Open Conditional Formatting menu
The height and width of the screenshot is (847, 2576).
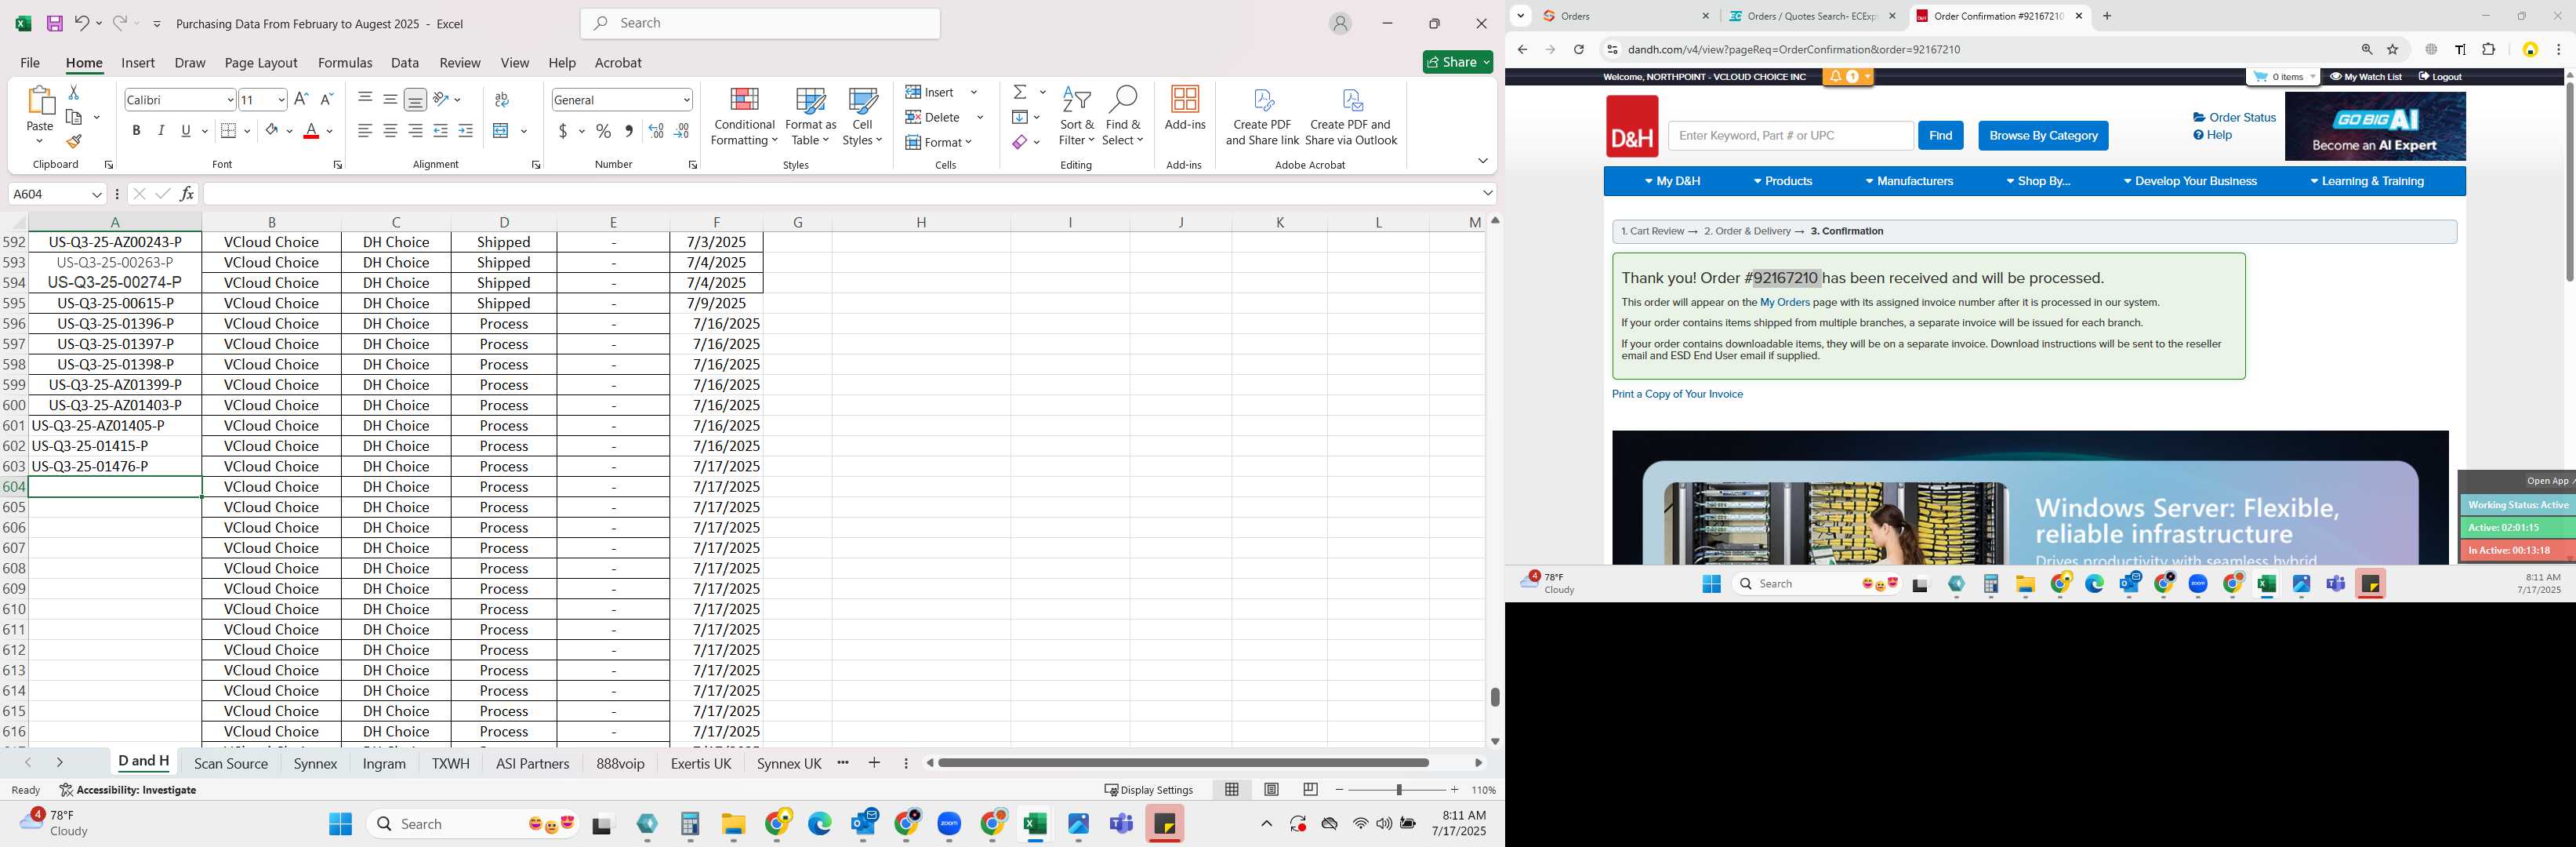click(744, 116)
